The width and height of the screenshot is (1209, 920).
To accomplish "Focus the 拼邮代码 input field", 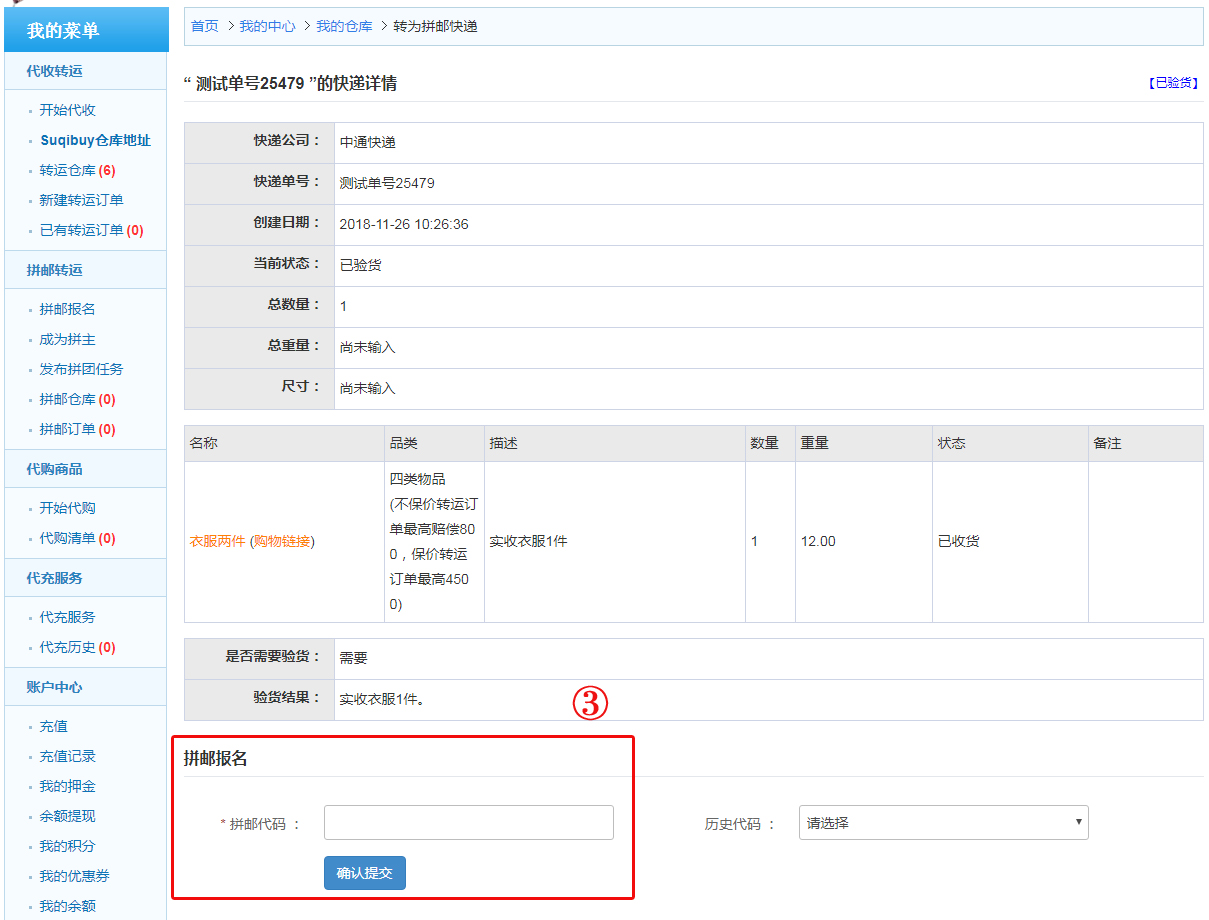I will click(468, 823).
